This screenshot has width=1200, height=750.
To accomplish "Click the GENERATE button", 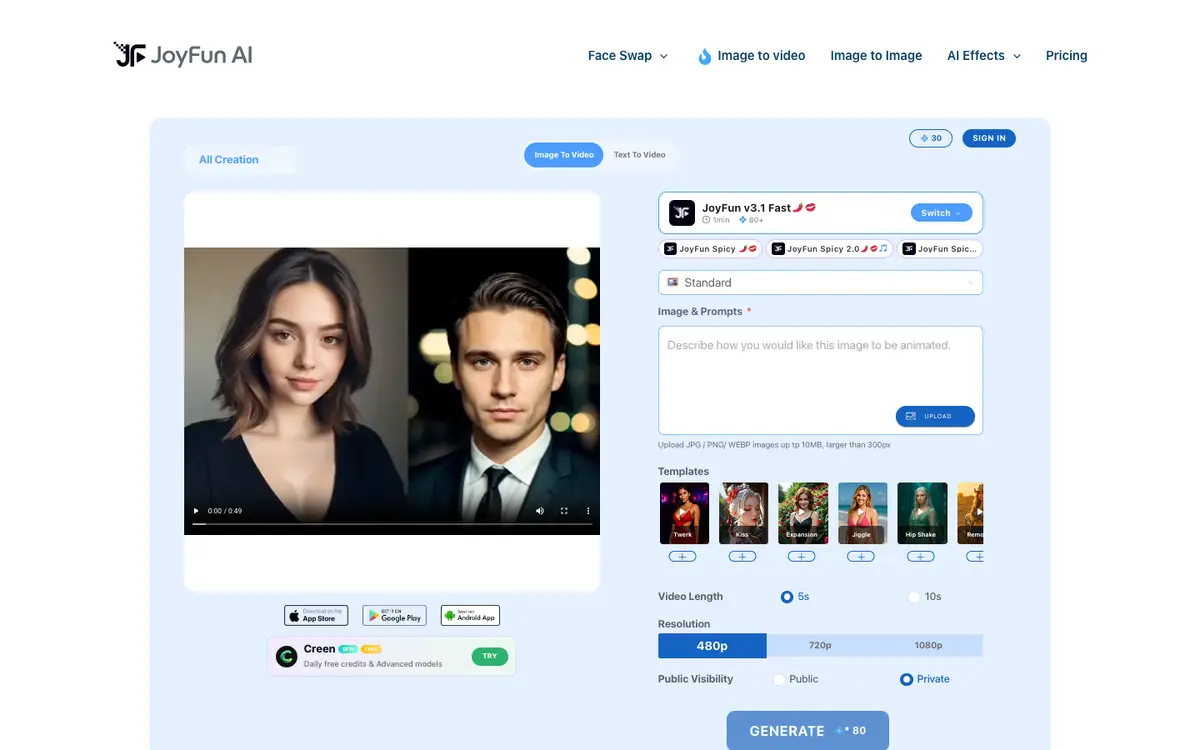I will point(807,731).
